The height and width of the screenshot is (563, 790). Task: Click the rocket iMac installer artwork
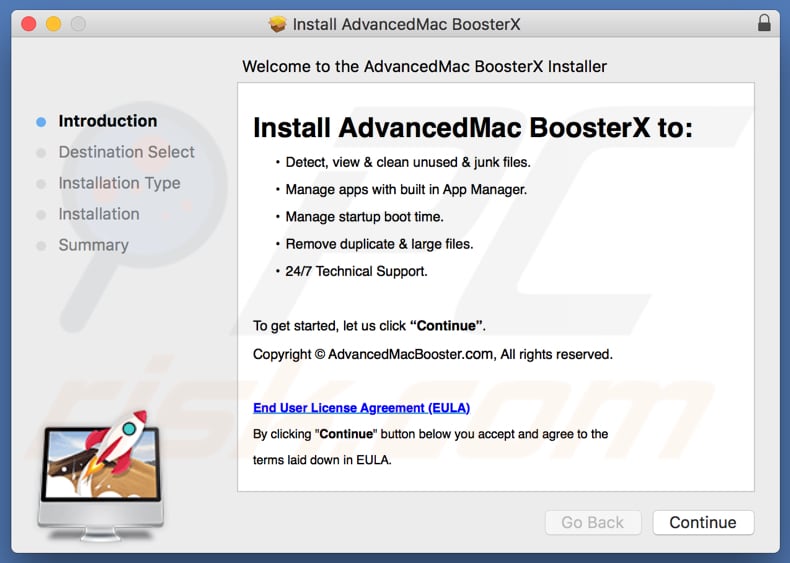coord(101,476)
